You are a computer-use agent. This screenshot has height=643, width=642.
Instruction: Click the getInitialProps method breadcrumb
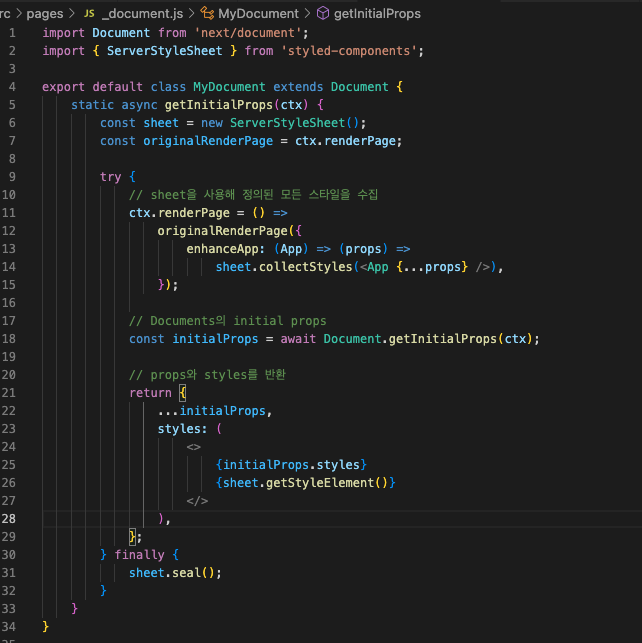point(377,14)
